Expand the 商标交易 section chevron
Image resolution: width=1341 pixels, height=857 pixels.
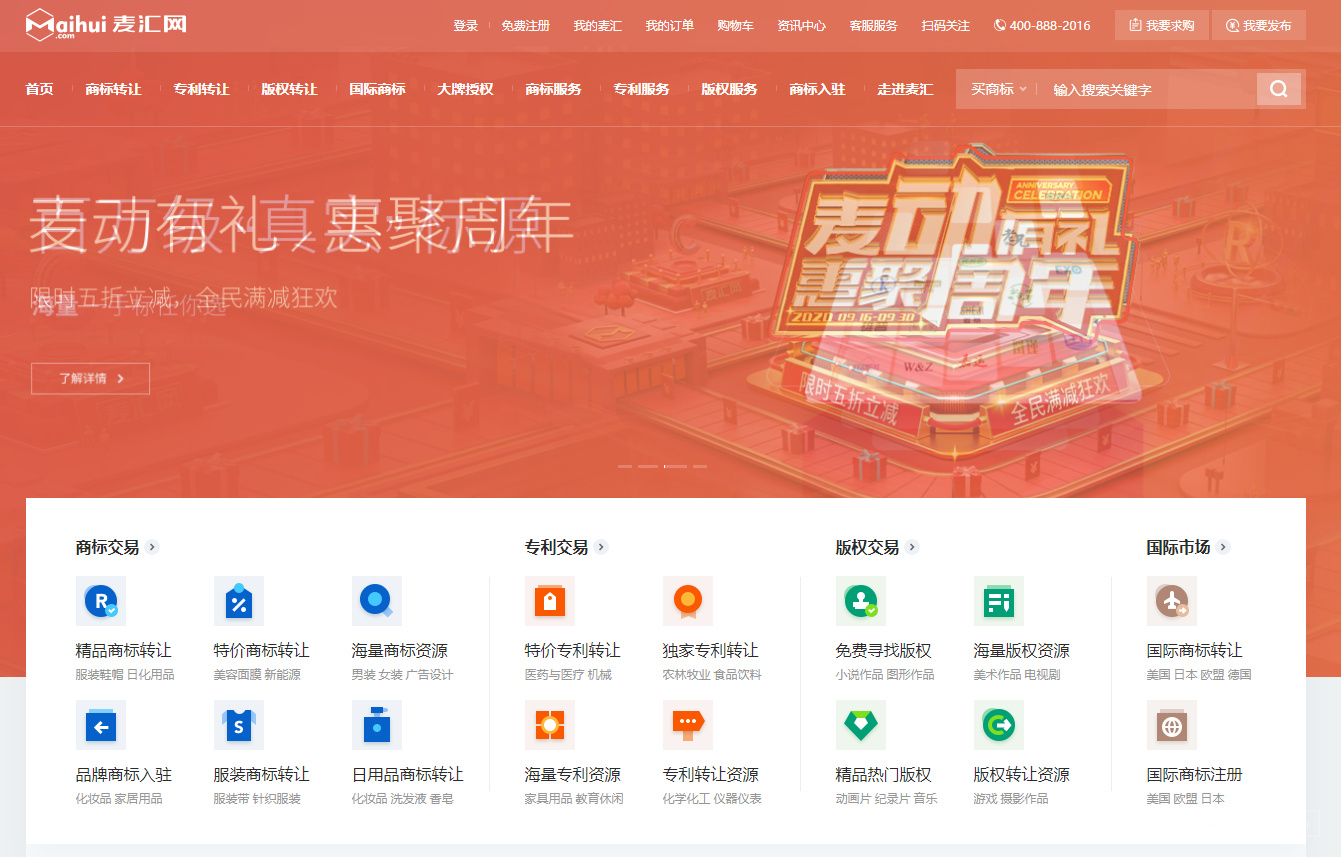[152, 547]
